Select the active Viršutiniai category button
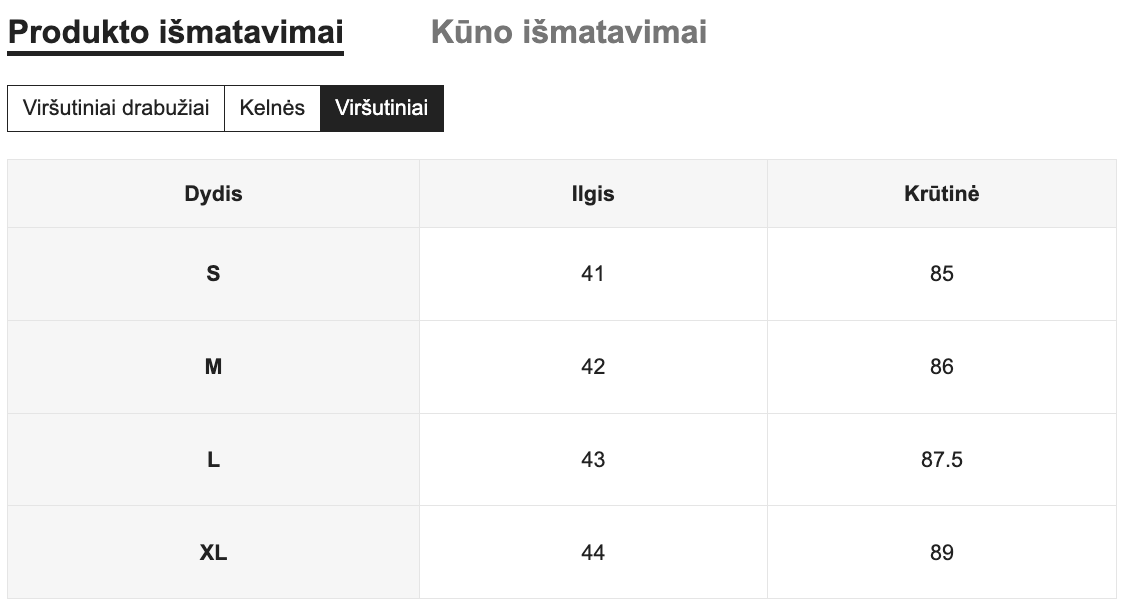Image resolution: width=1122 pixels, height=604 pixels. (381, 108)
